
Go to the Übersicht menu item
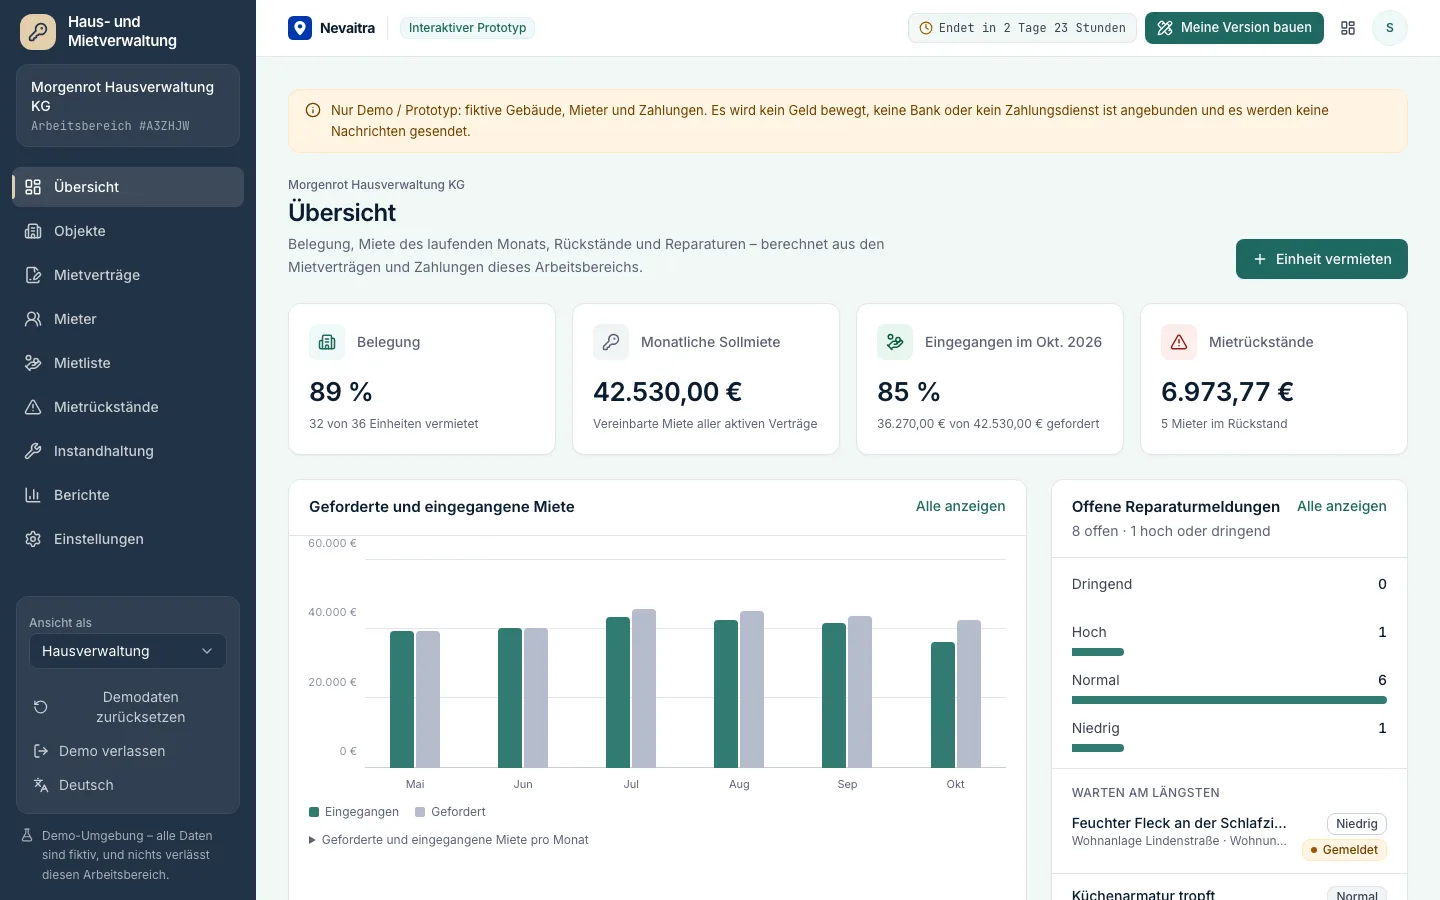pyautogui.click(x=128, y=187)
